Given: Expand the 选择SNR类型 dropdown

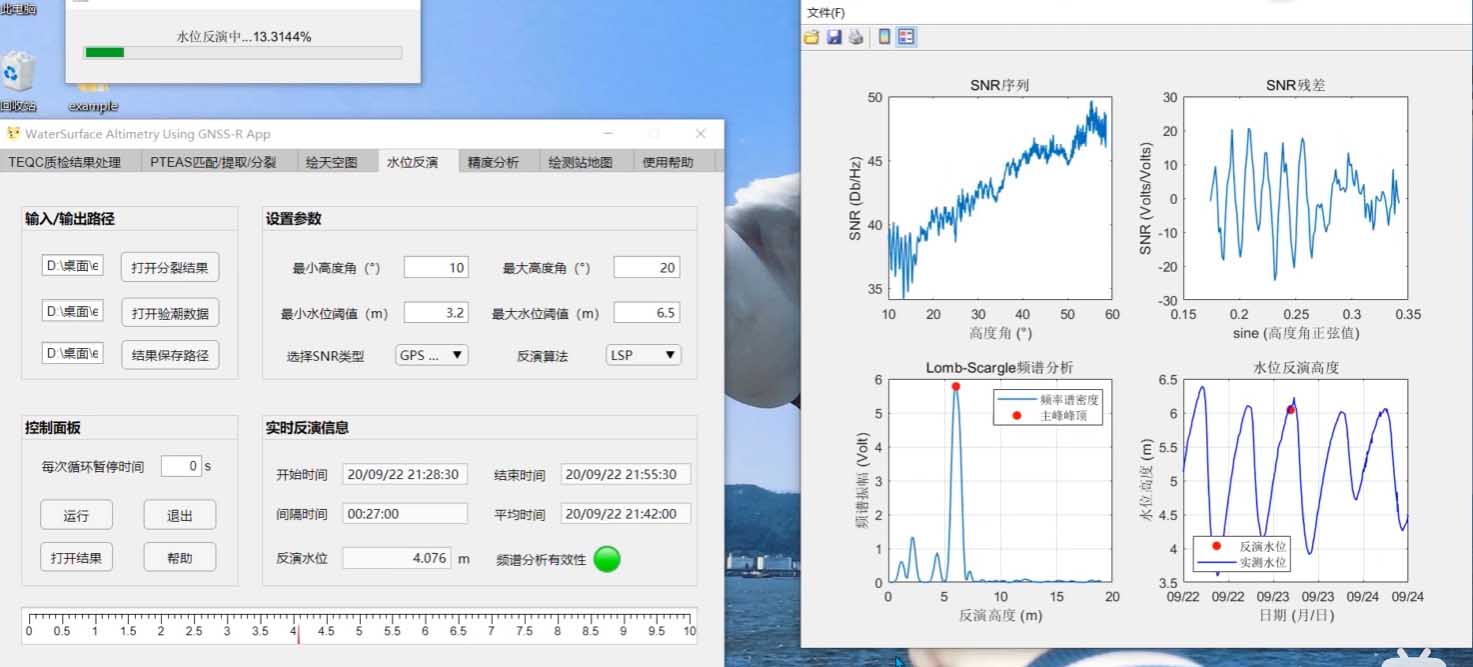Looking at the screenshot, I should pyautogui.click(x=432, y=355).
